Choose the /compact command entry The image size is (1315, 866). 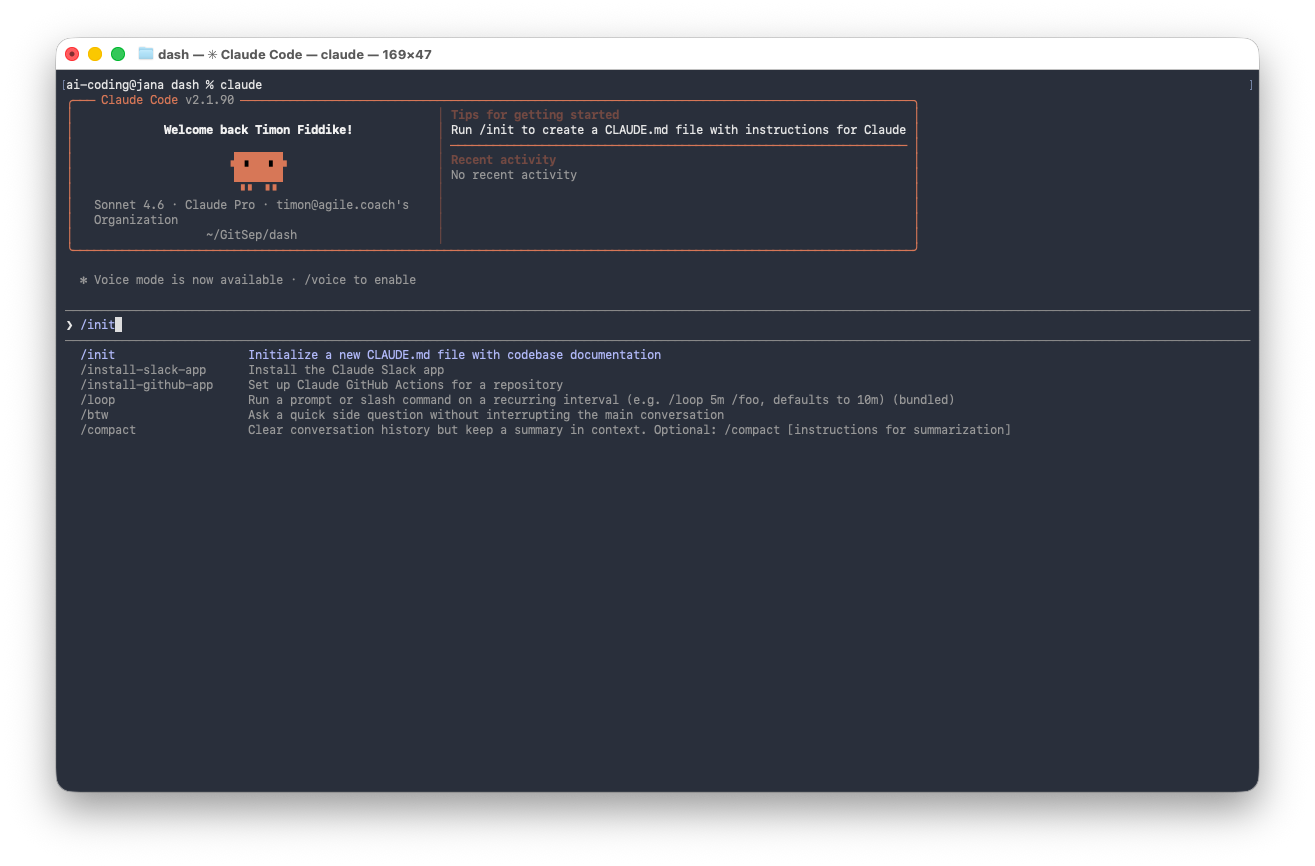(x=108, y=430)
